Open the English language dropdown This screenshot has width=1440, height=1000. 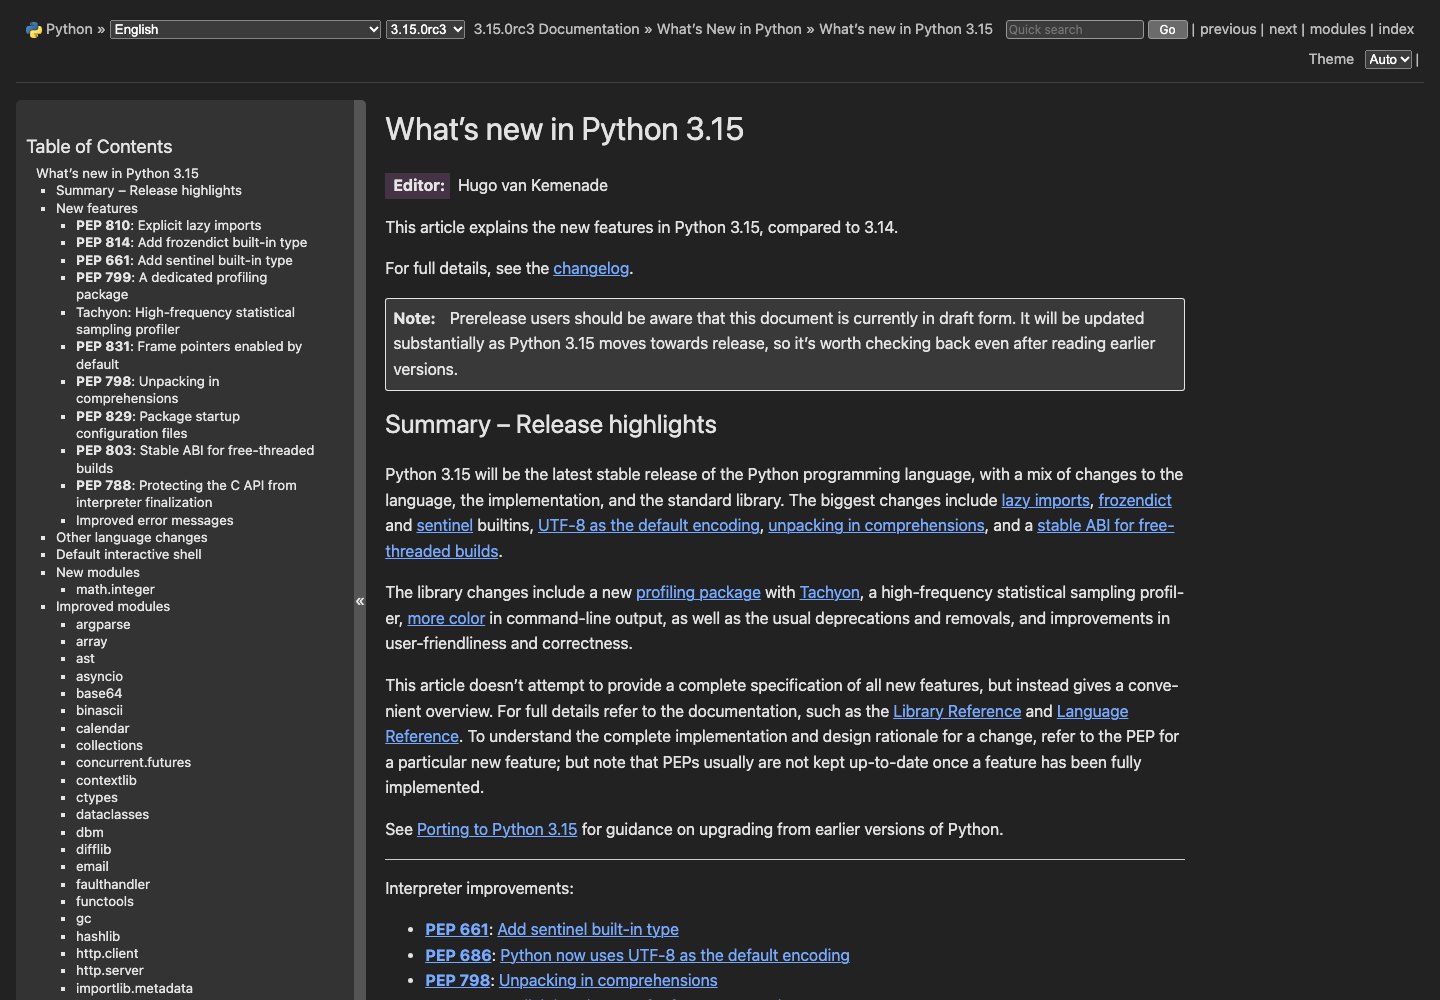245,30
